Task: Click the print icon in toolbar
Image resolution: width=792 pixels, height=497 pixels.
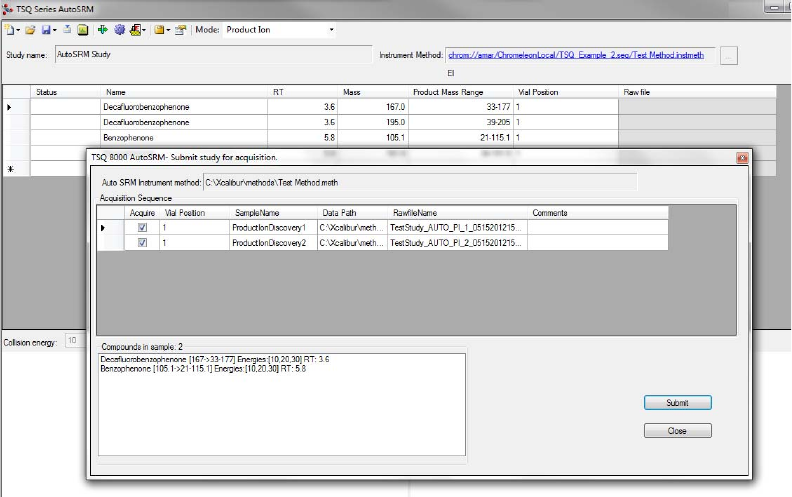Action: pos(66,30)
